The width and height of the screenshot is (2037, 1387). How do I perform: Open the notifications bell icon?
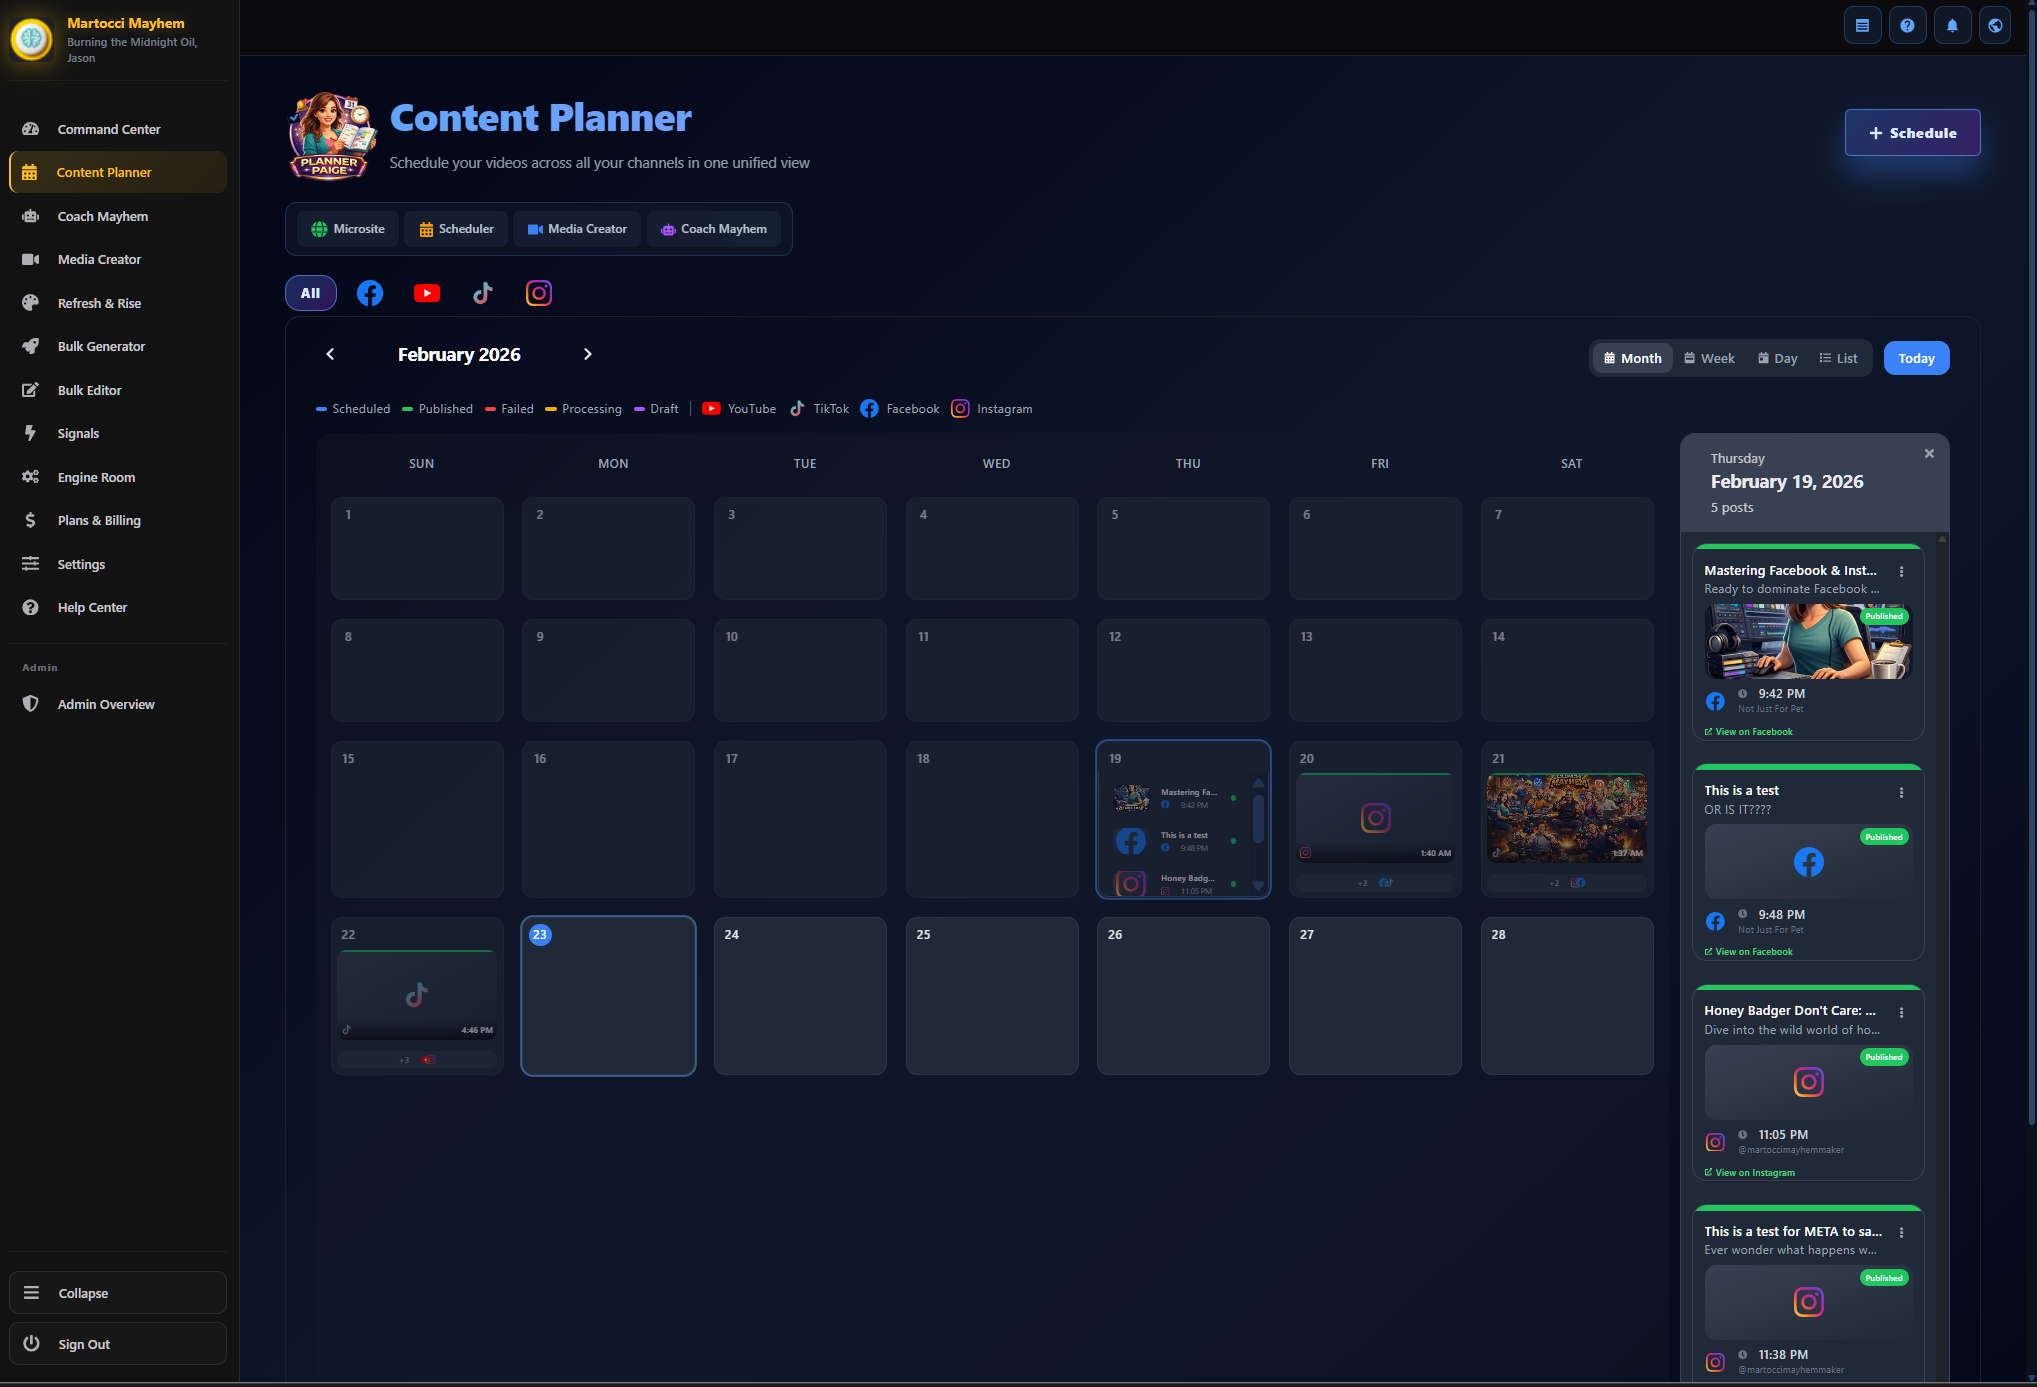point(1952,26)
